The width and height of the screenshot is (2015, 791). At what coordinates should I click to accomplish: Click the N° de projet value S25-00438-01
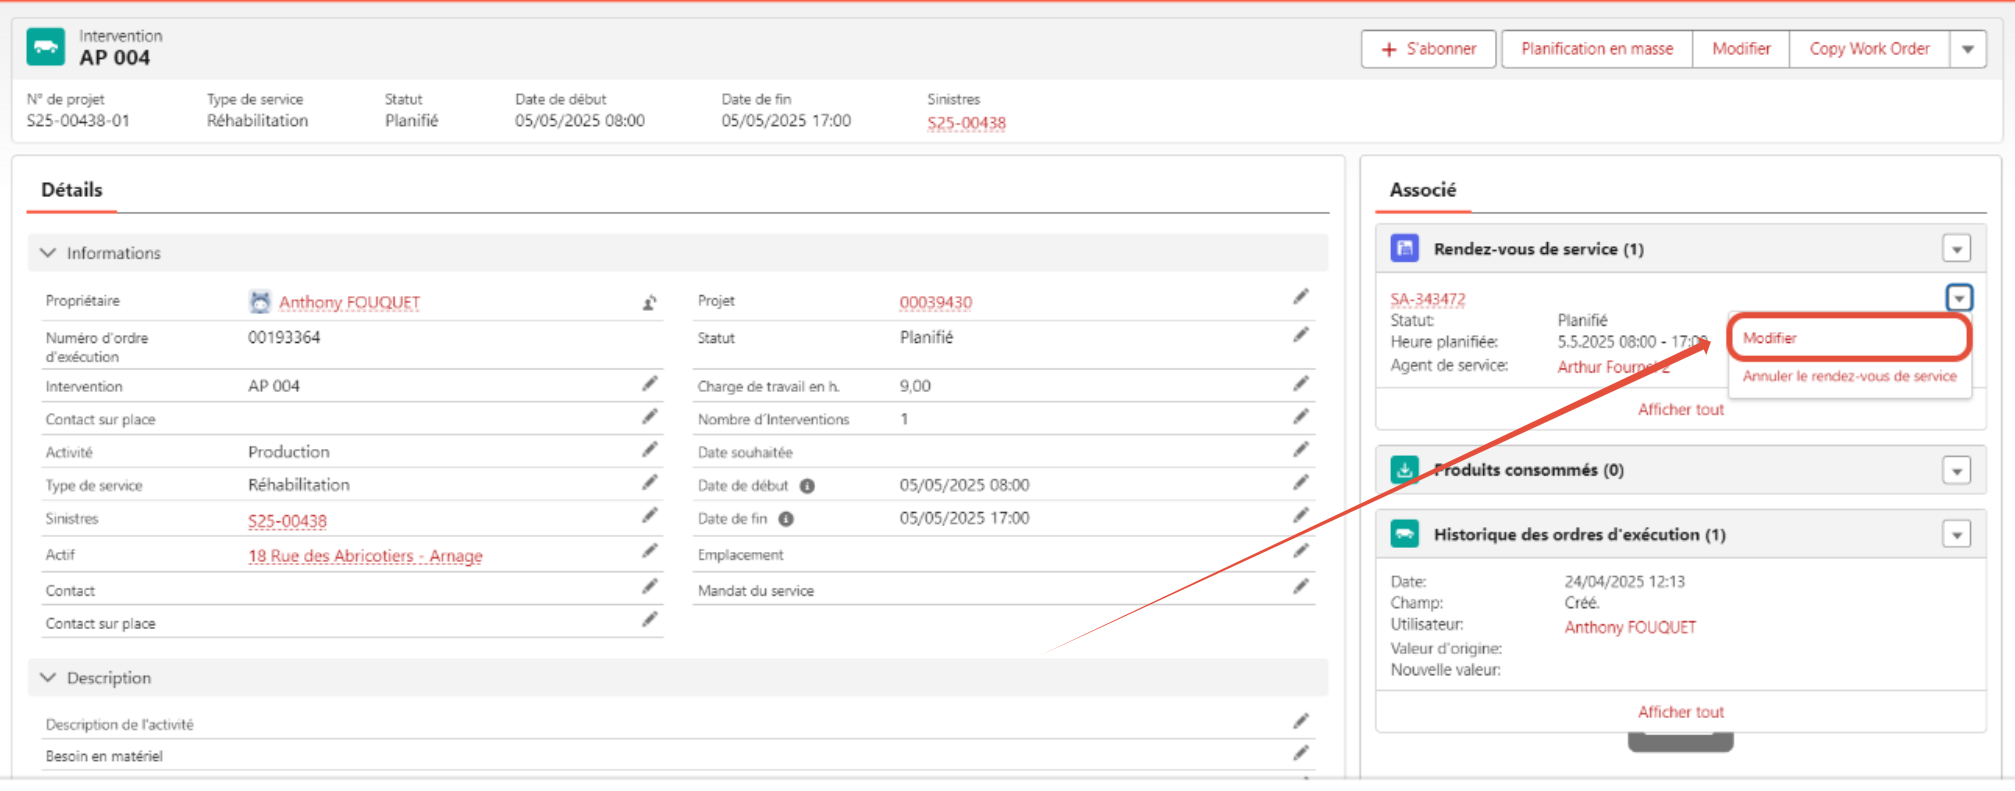point(78,120)
